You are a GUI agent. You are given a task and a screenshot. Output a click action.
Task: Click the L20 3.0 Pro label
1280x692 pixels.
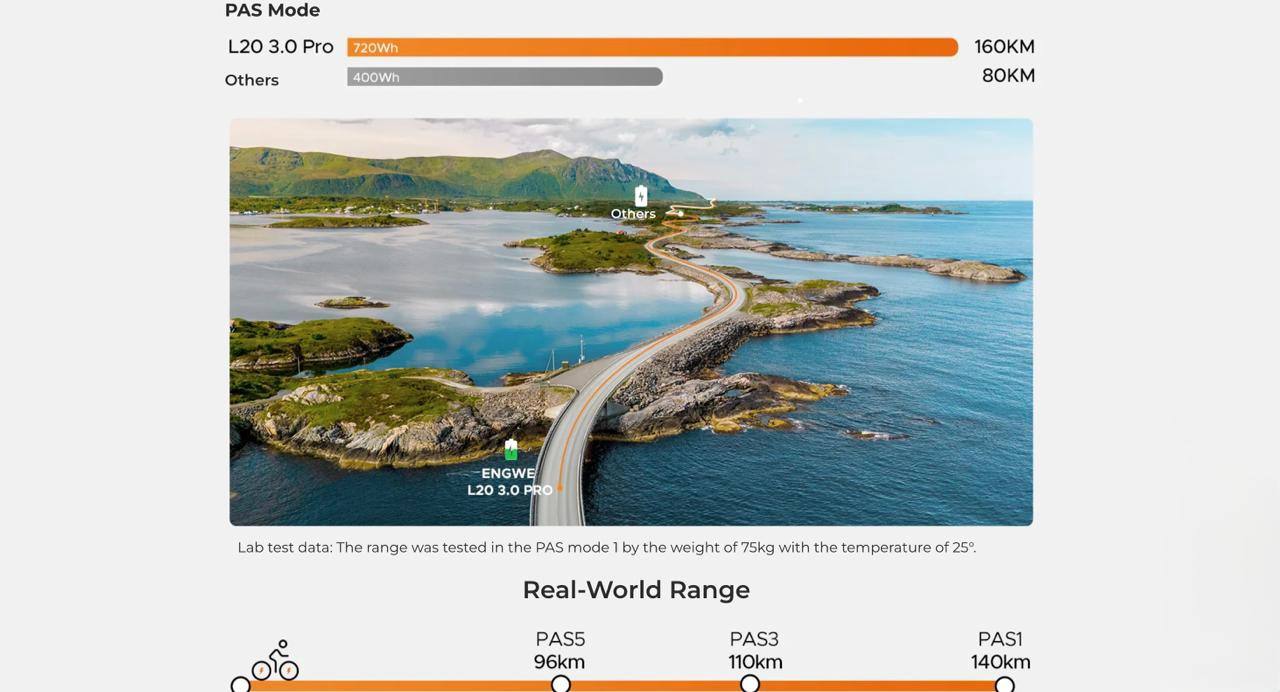point(280,47)
